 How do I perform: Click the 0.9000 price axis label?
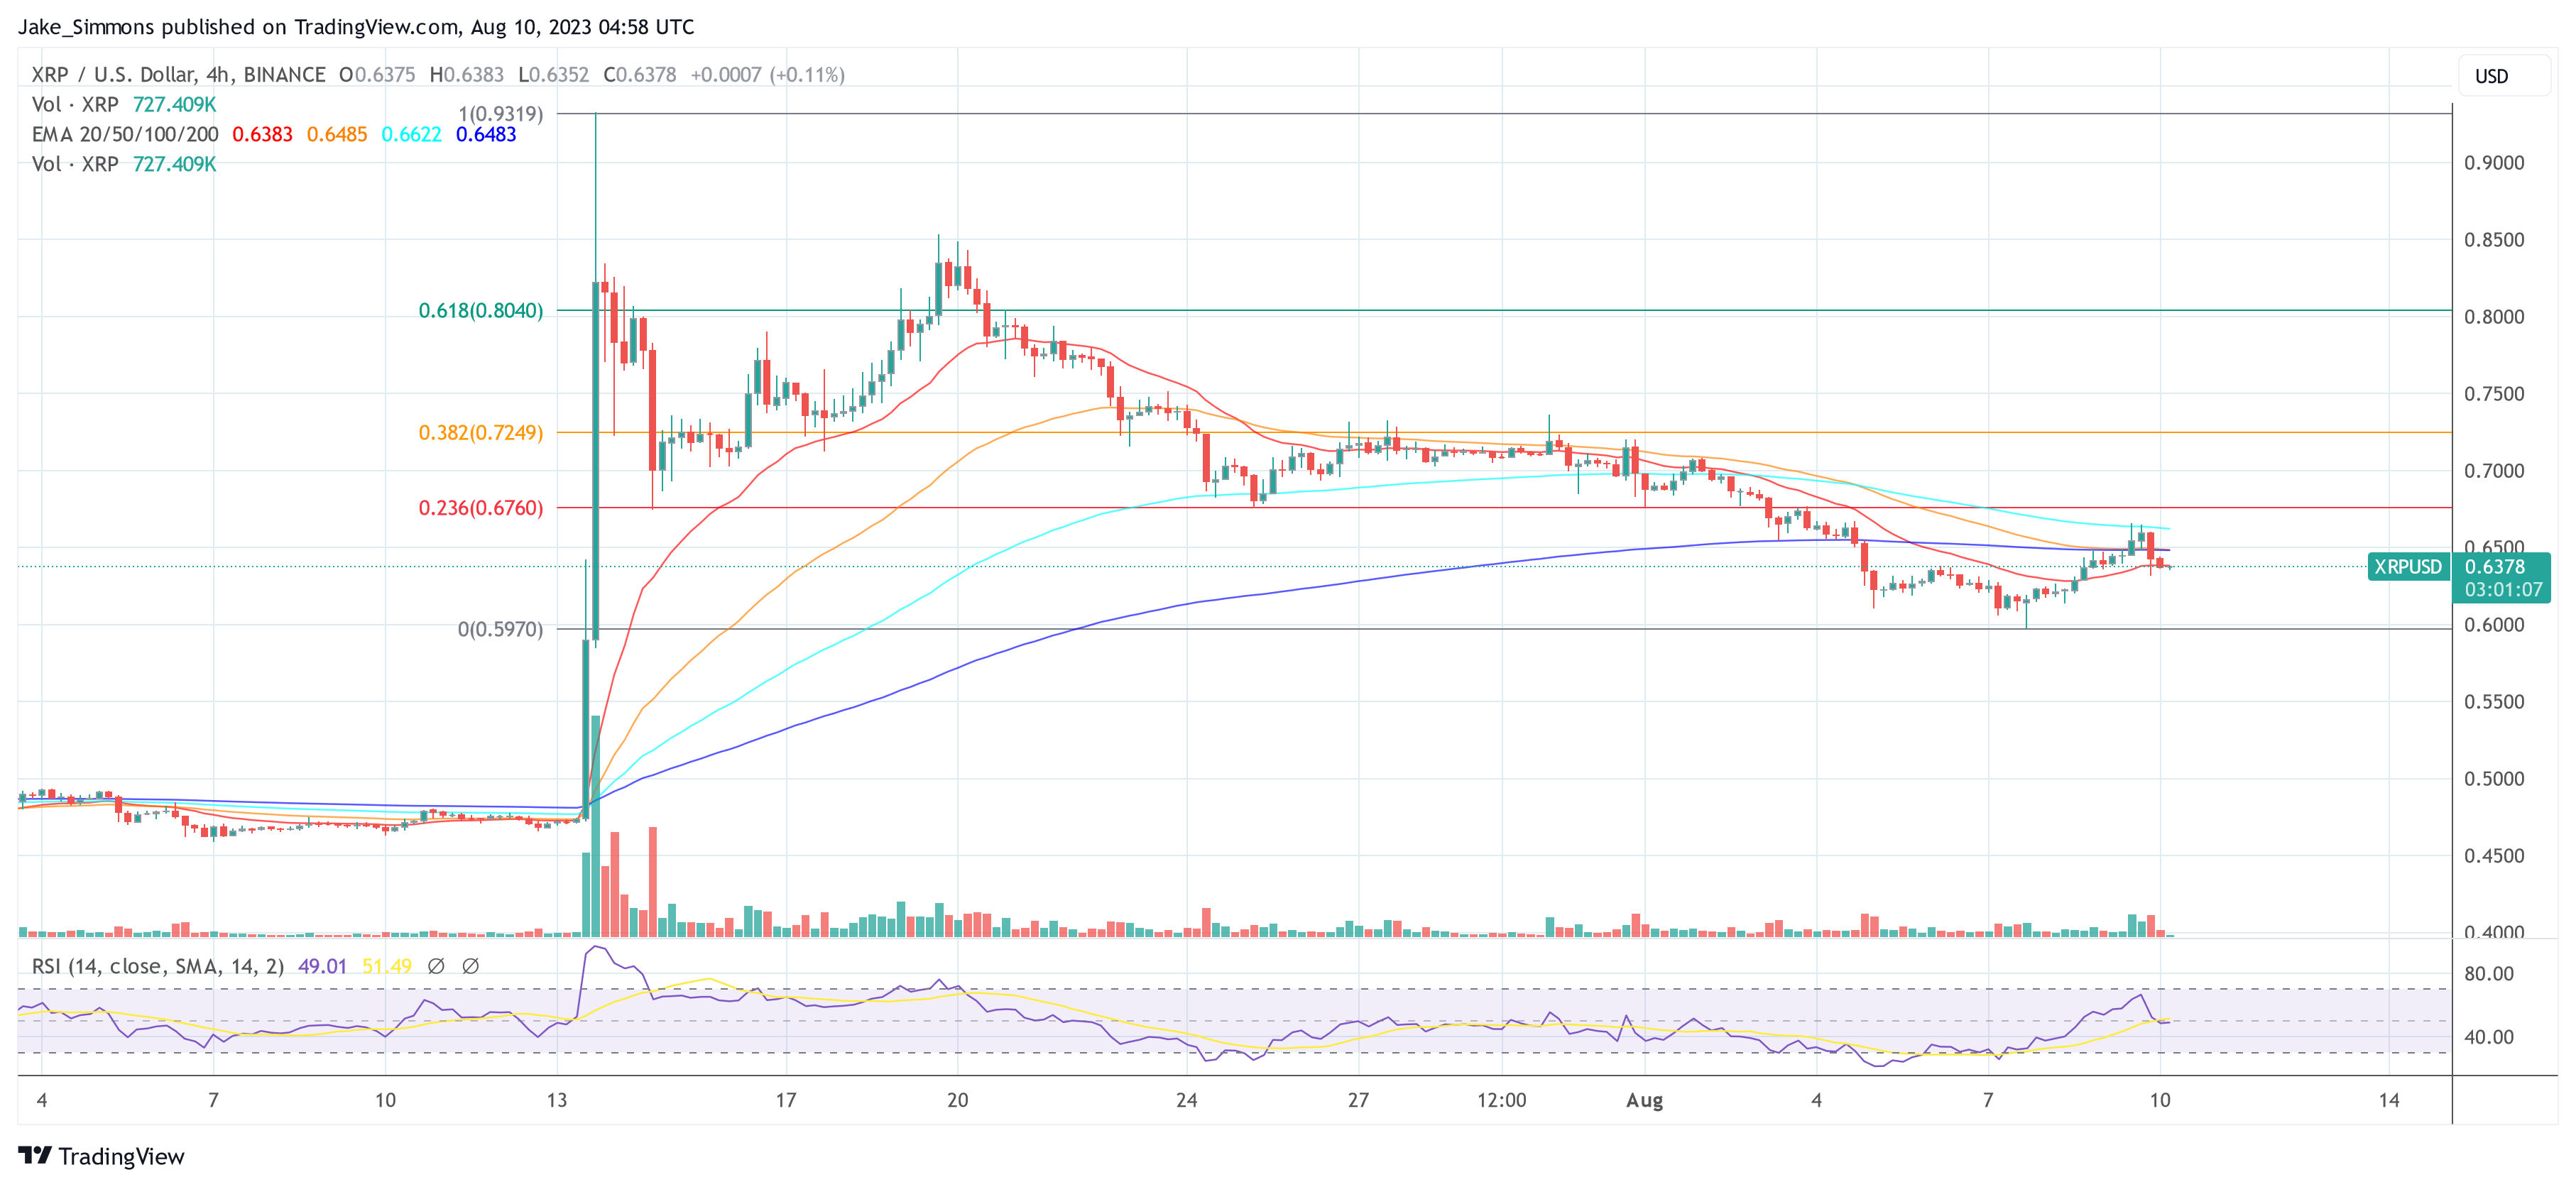pos(2494,163)
